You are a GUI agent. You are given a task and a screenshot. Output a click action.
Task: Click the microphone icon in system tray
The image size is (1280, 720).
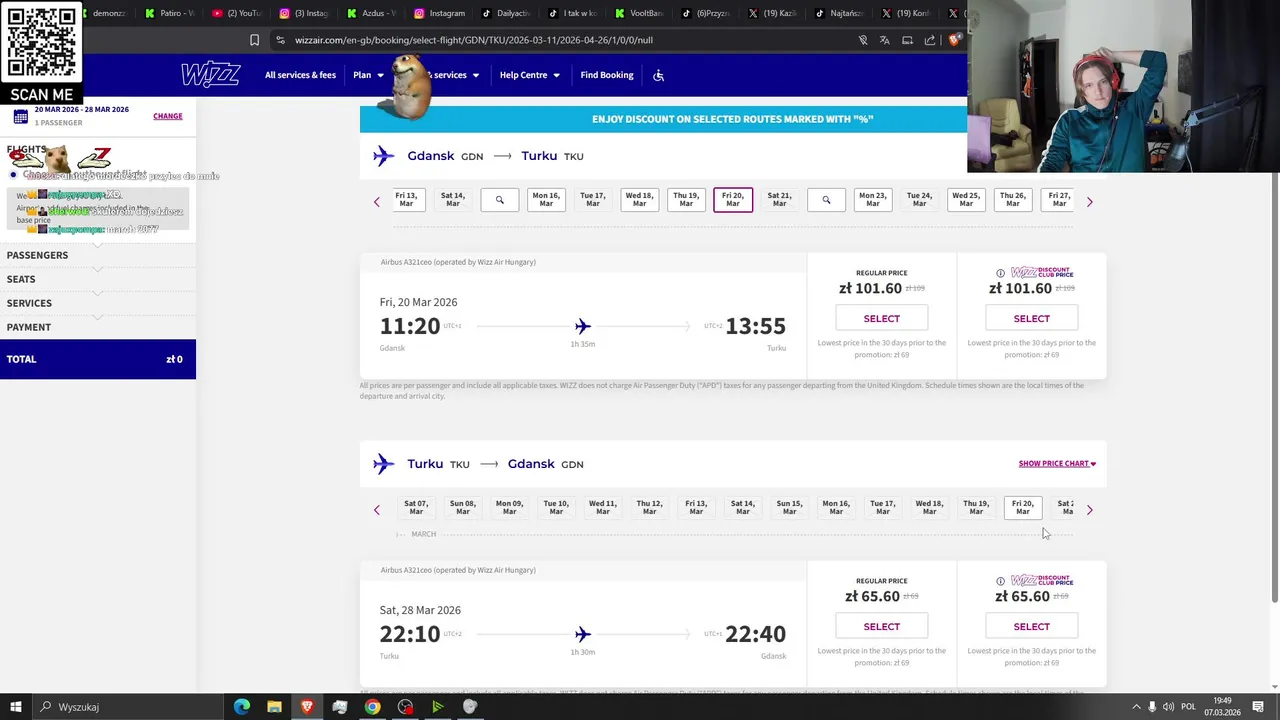(1152, 707)
